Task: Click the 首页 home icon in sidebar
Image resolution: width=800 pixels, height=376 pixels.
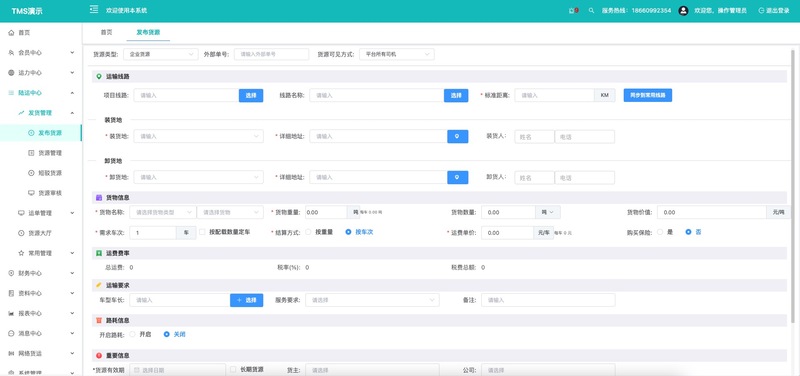Action: click(x=11, y=33)
